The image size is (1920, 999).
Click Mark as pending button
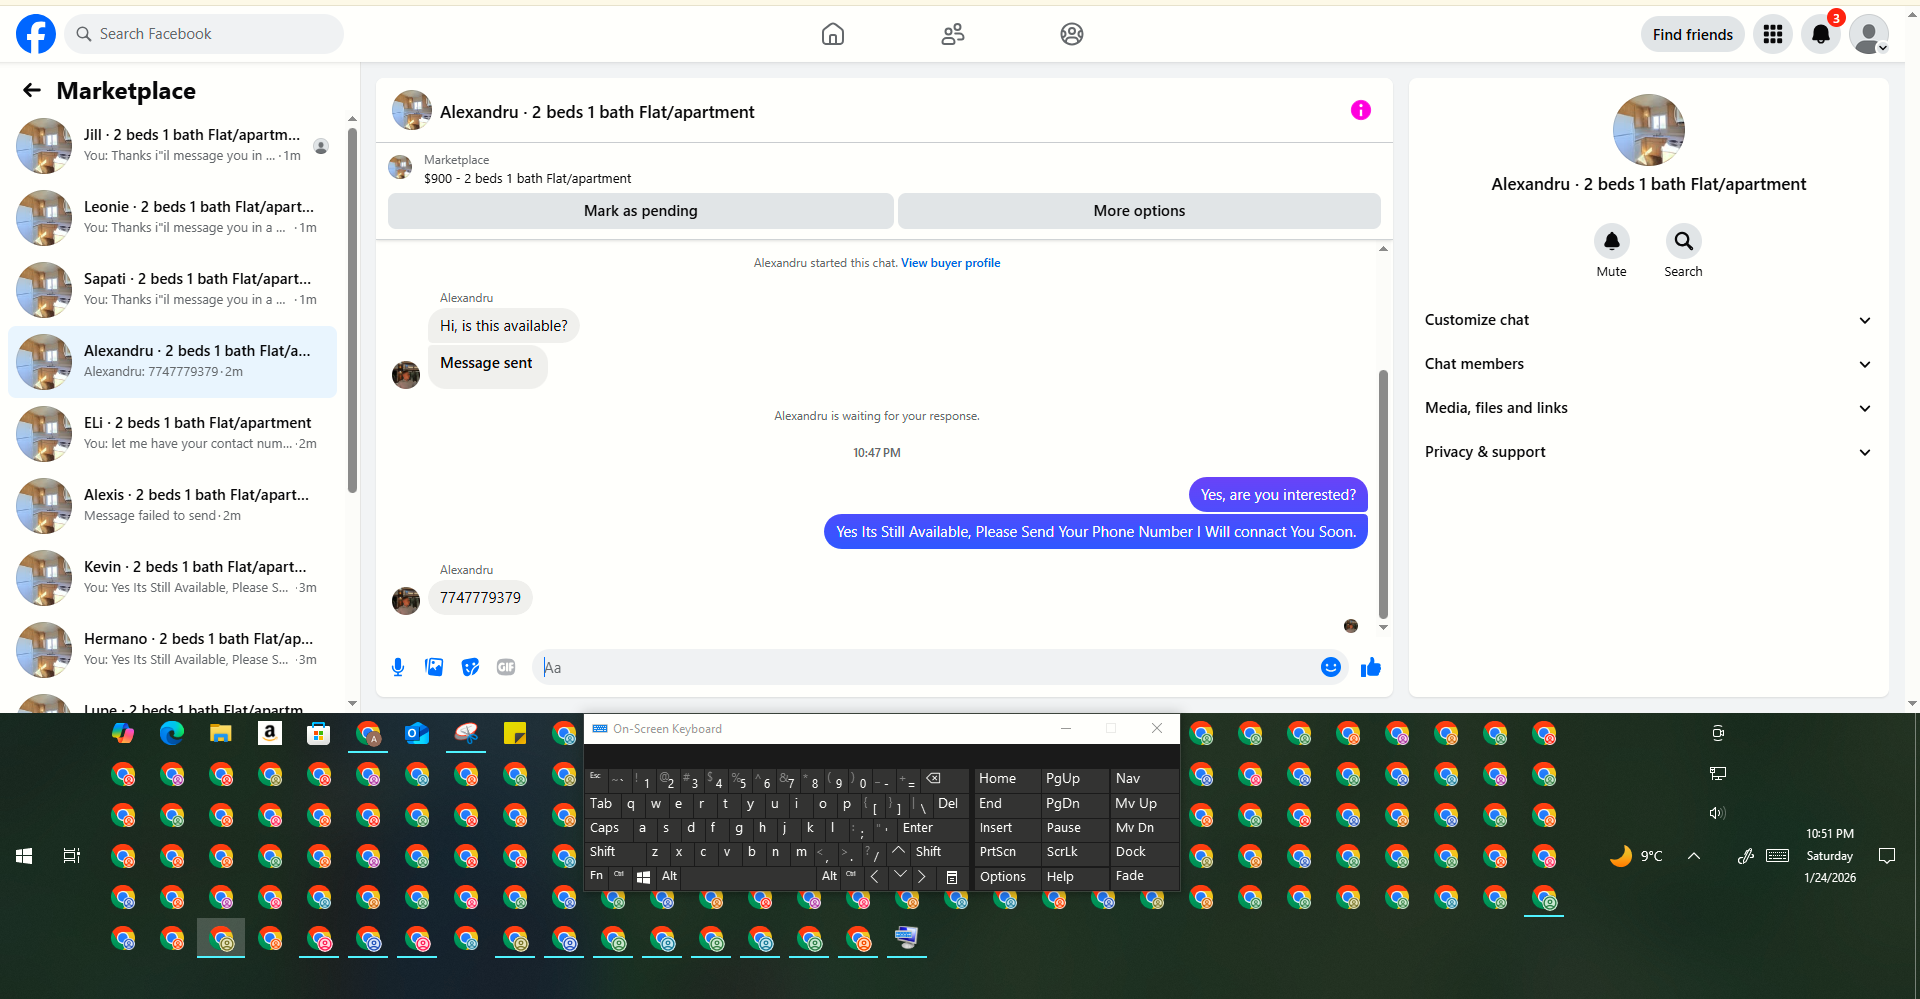[x=641, y=211]
